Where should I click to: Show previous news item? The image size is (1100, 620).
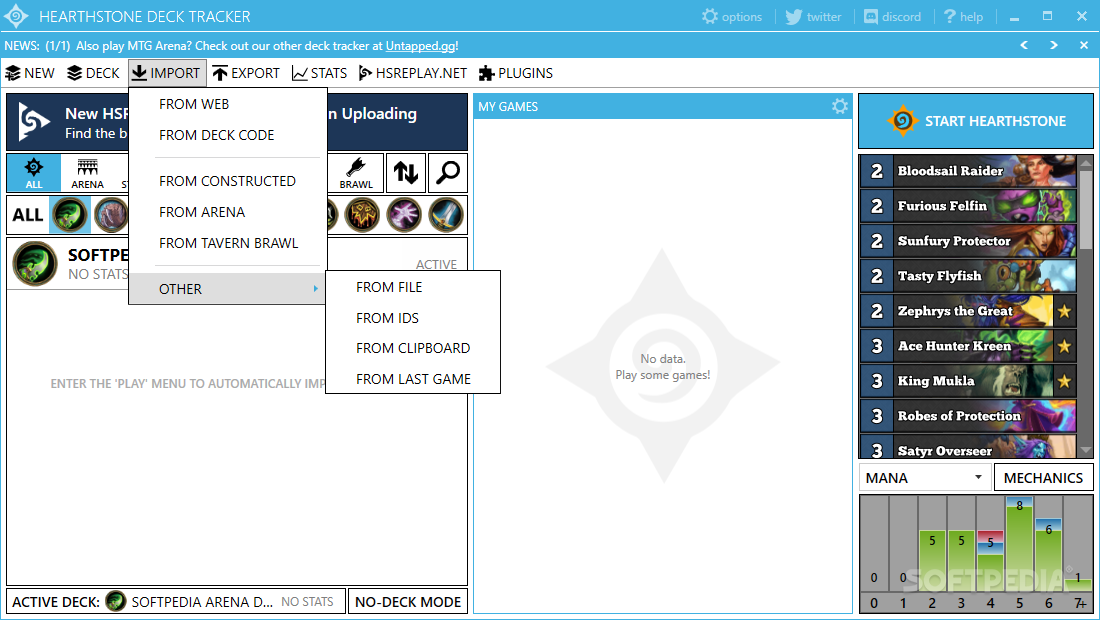point(1024,45)
